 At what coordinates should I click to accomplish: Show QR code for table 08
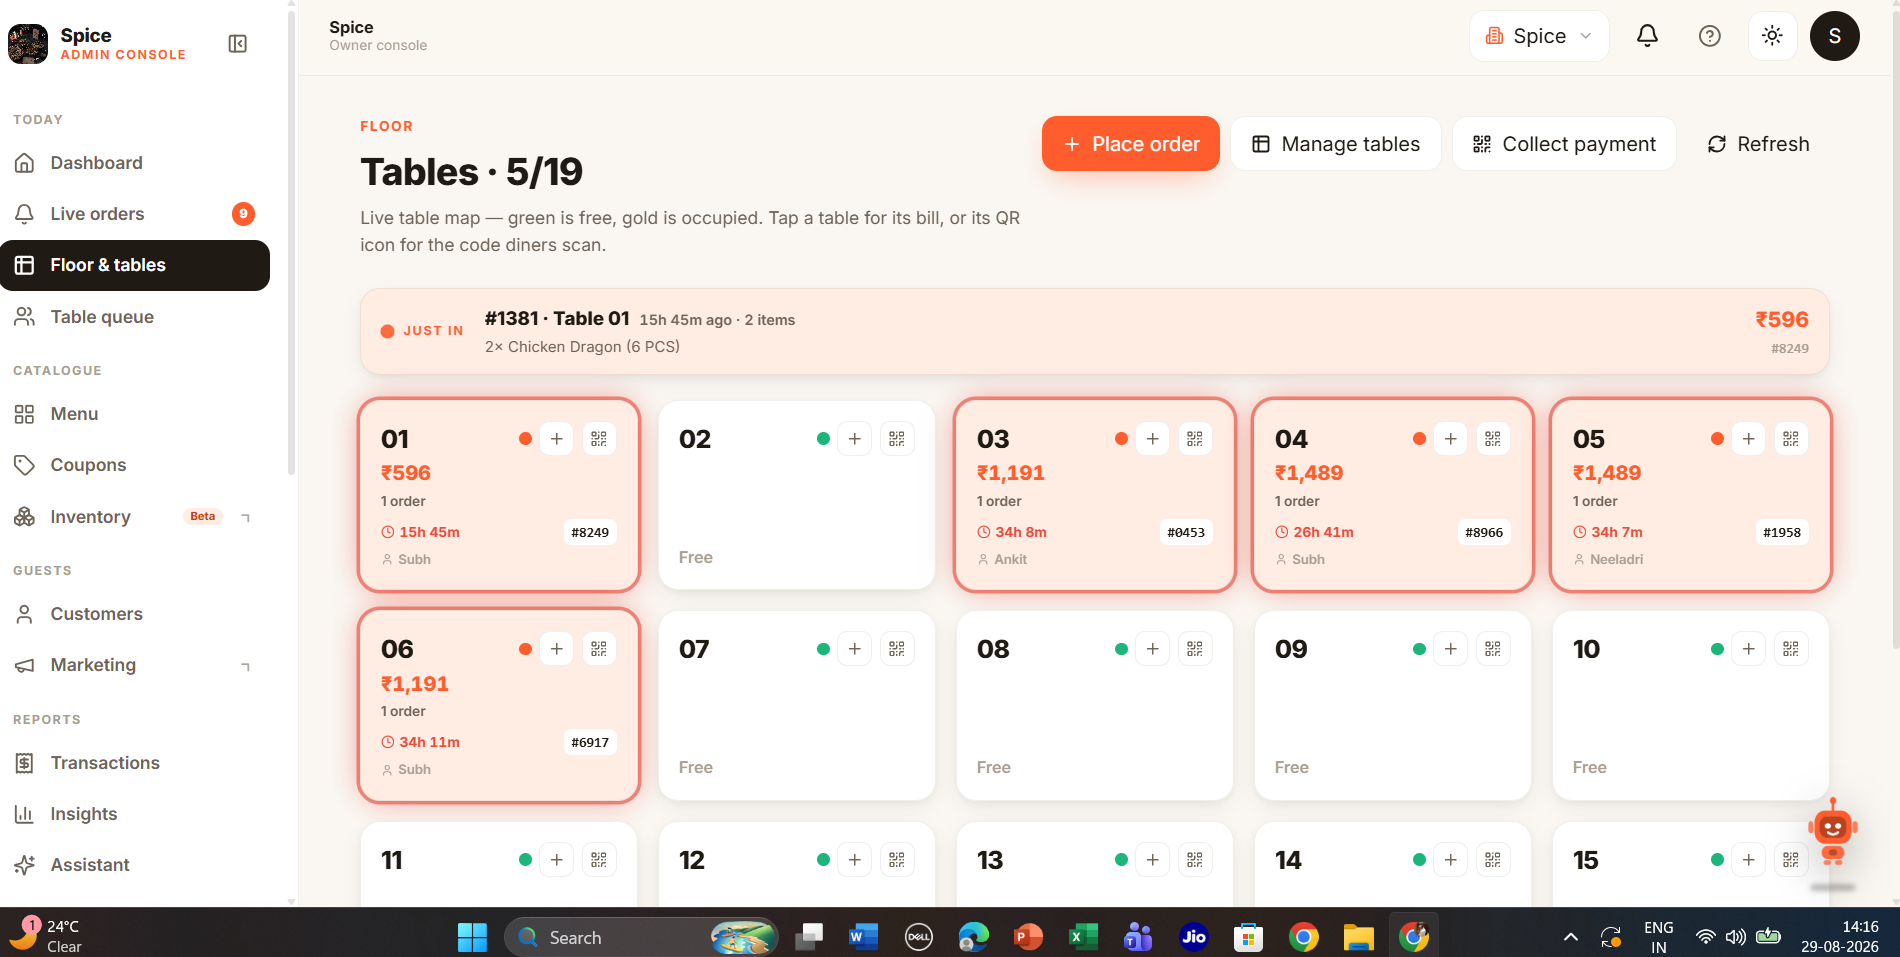click(x=1195, y=649)
